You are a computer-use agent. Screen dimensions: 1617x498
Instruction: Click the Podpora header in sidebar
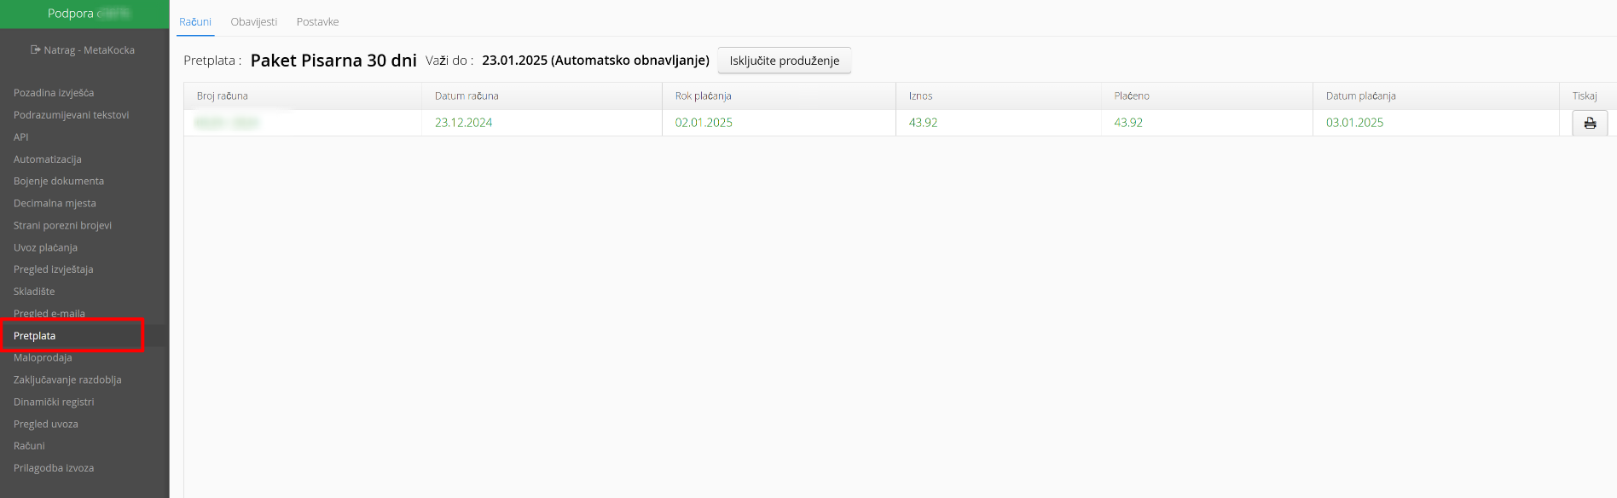click(x=85, y=14)
